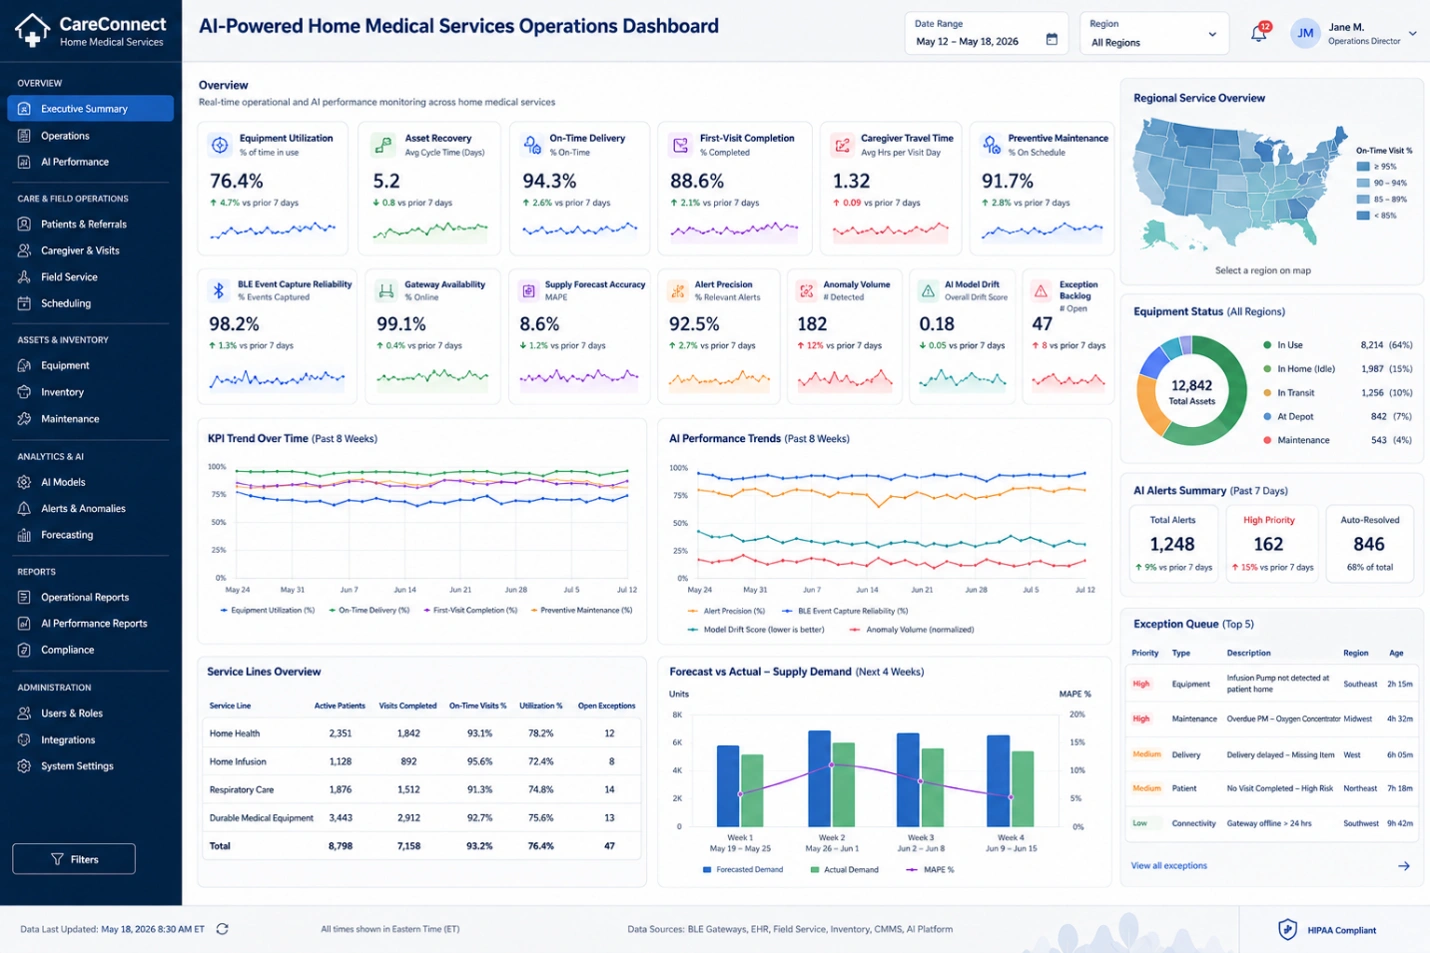Click the Preventive Maintenance card icon
Screen dimensions: 1430x953
pos(991,145)
